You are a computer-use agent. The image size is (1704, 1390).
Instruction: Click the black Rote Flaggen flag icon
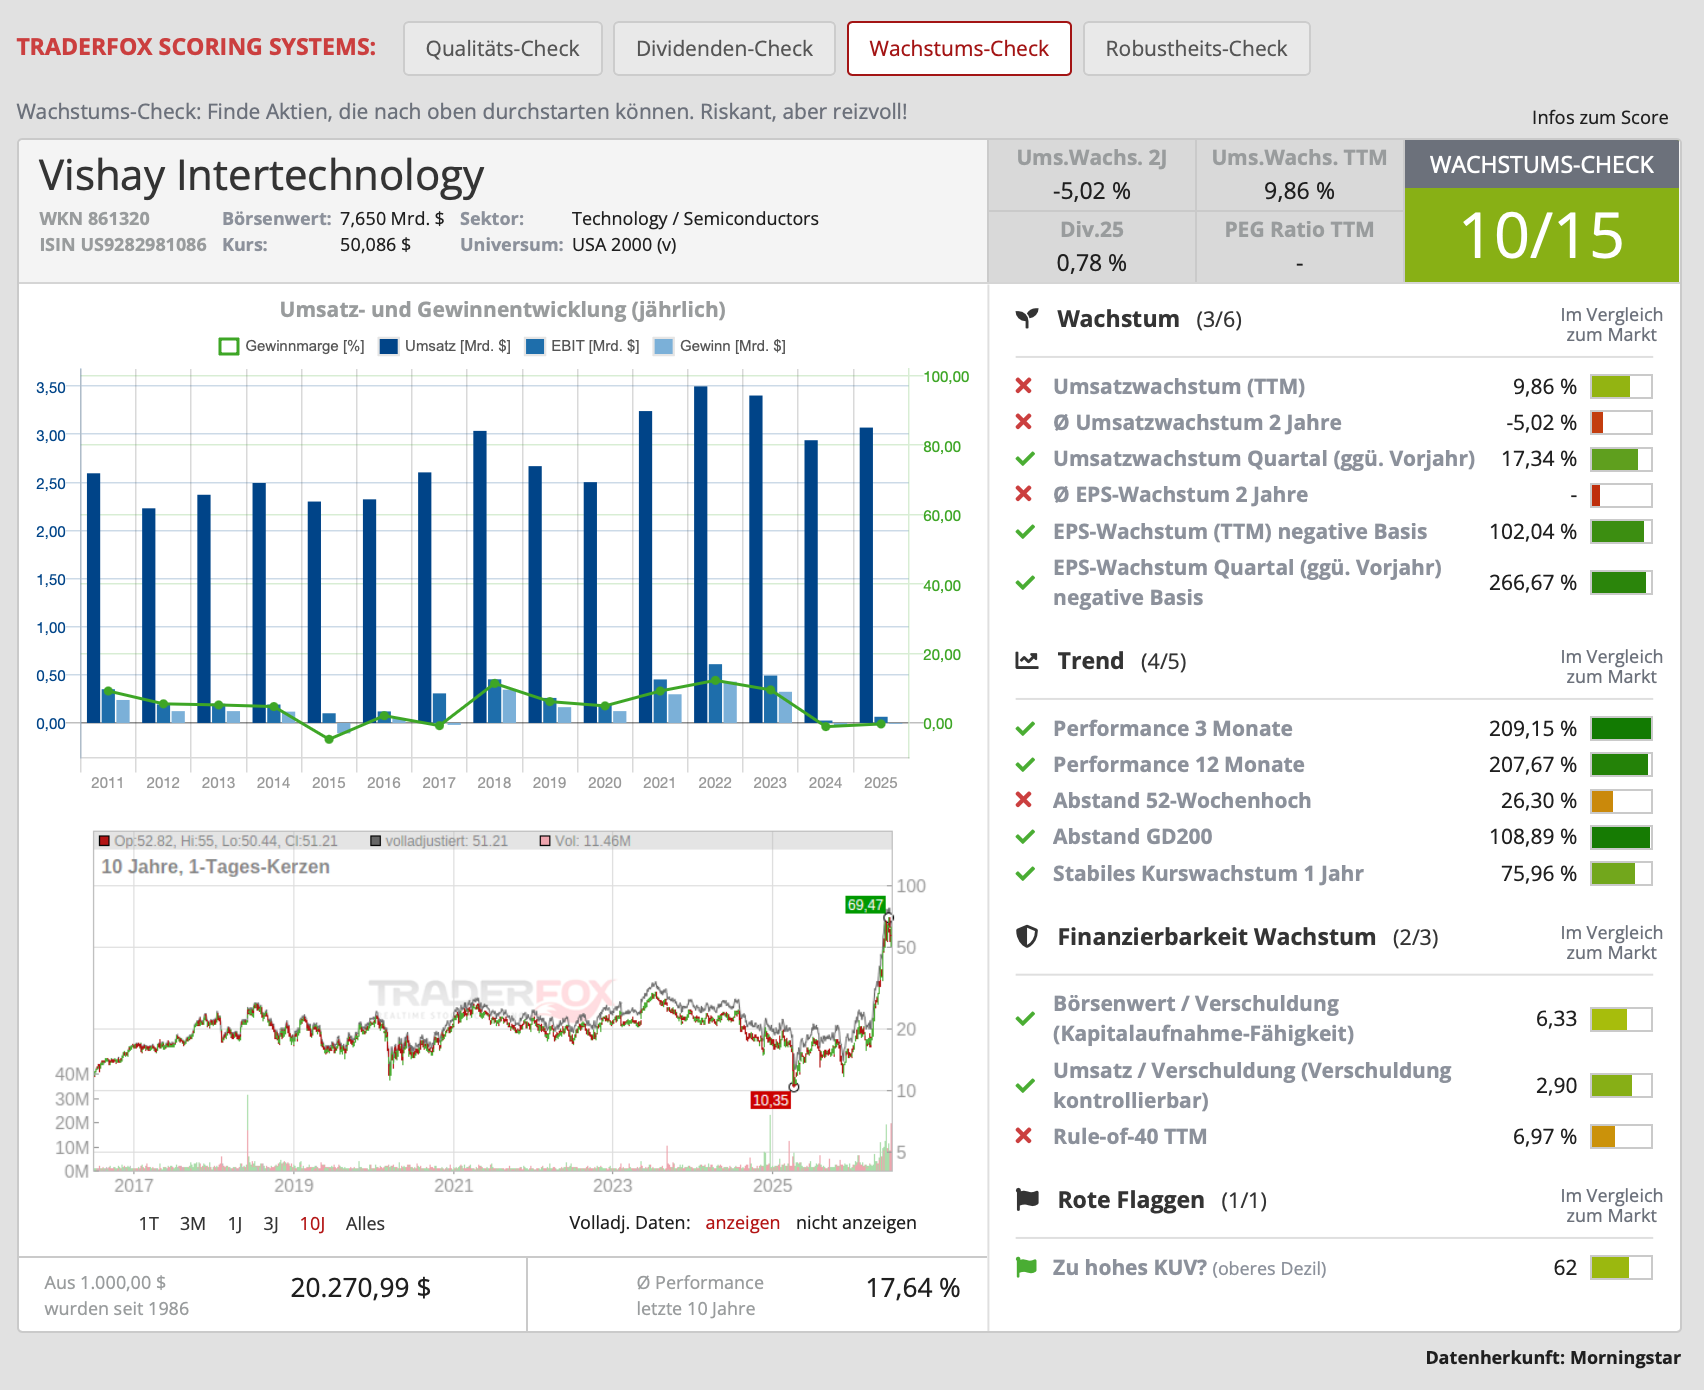point(1027,1199)
